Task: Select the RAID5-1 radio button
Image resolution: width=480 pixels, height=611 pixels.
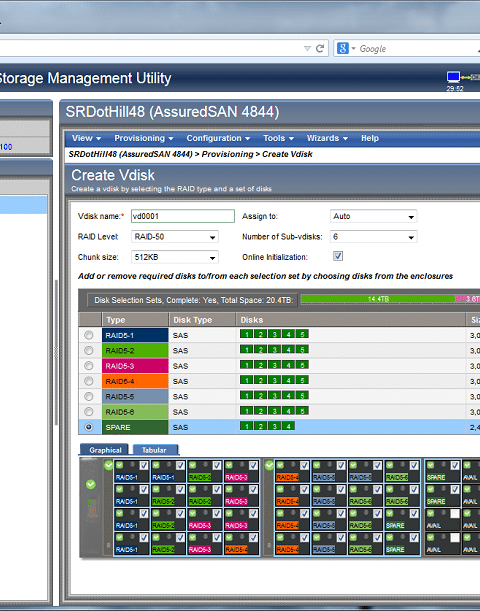Action: click(89, 335)
